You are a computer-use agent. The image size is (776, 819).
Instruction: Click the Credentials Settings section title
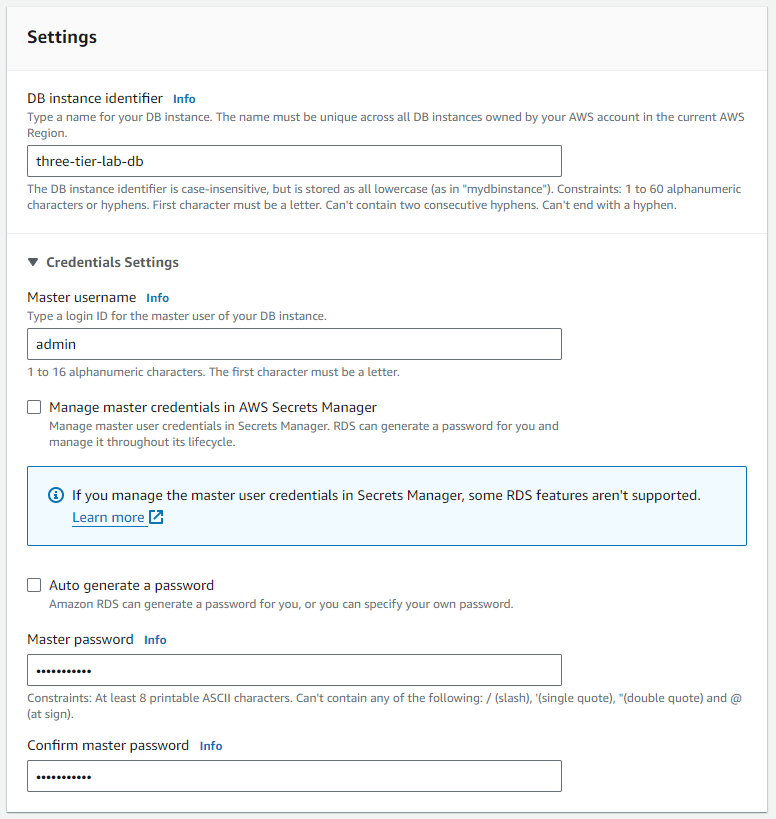pyautogui.click(x=112, y=262)
